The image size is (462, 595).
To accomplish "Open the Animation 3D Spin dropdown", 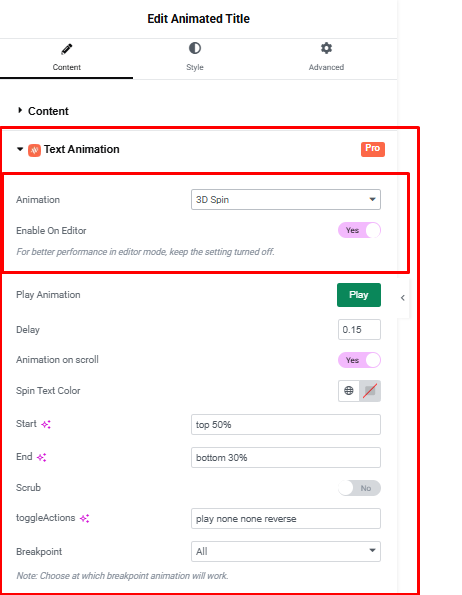I will tap(286, 200).
